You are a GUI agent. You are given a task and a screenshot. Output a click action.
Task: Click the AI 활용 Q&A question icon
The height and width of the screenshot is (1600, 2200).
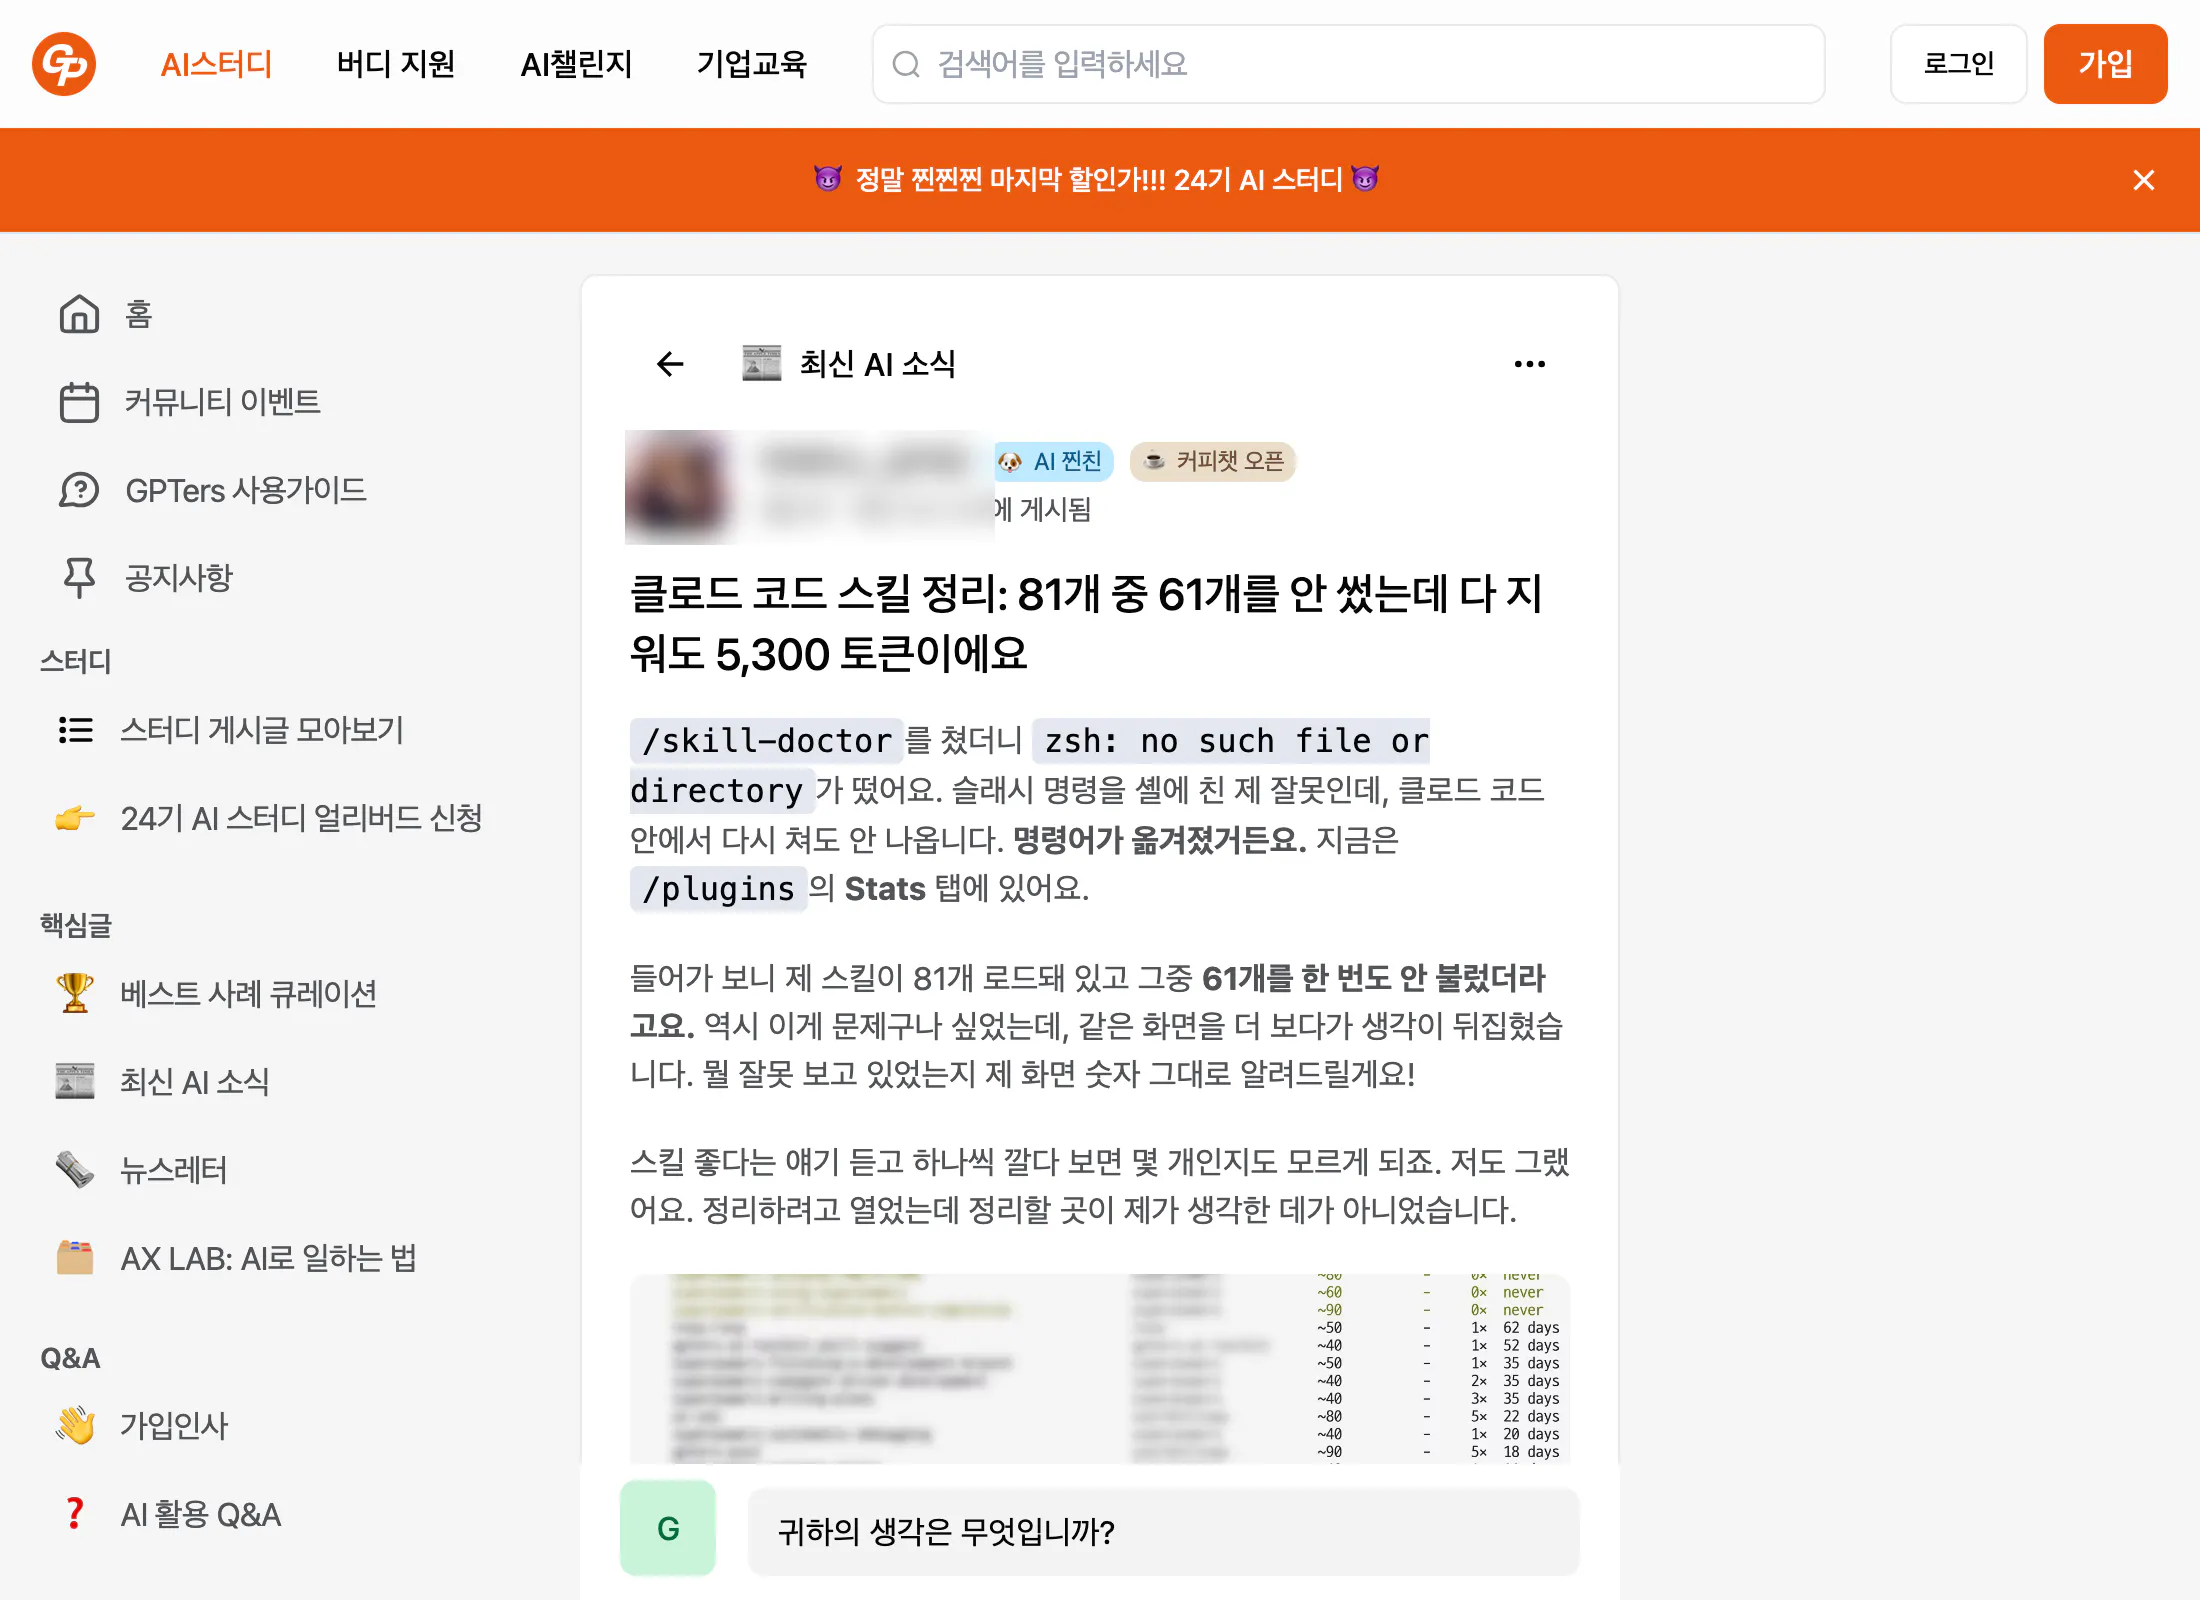click(75, 1513)
